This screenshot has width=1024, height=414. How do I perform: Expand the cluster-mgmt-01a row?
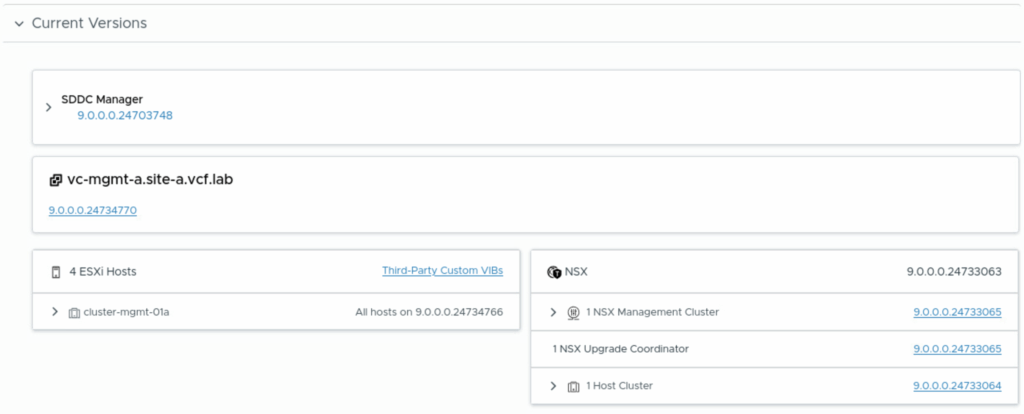tap(55, 312)
